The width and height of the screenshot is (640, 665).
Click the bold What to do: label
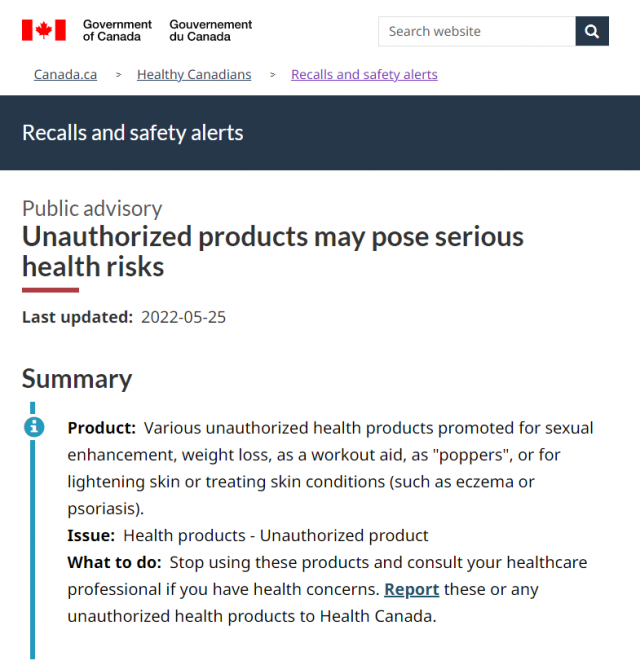(115, 562)
